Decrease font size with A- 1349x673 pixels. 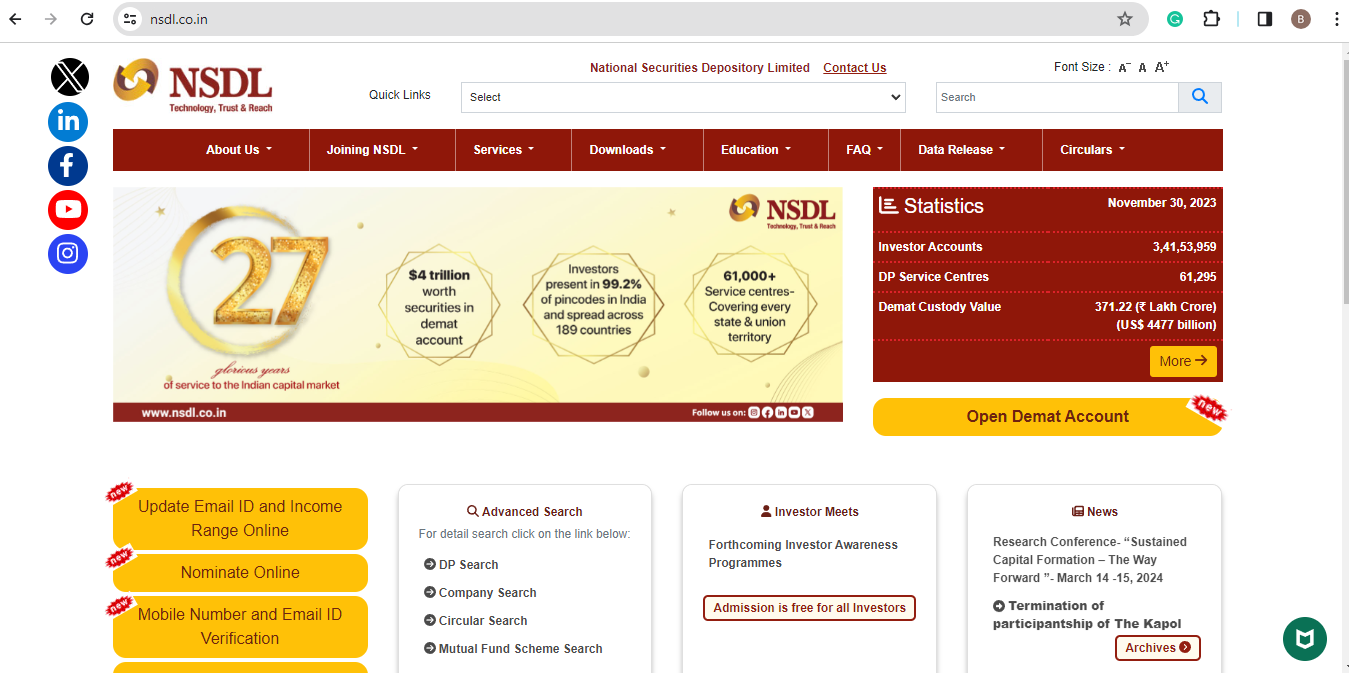[1124, 67]
